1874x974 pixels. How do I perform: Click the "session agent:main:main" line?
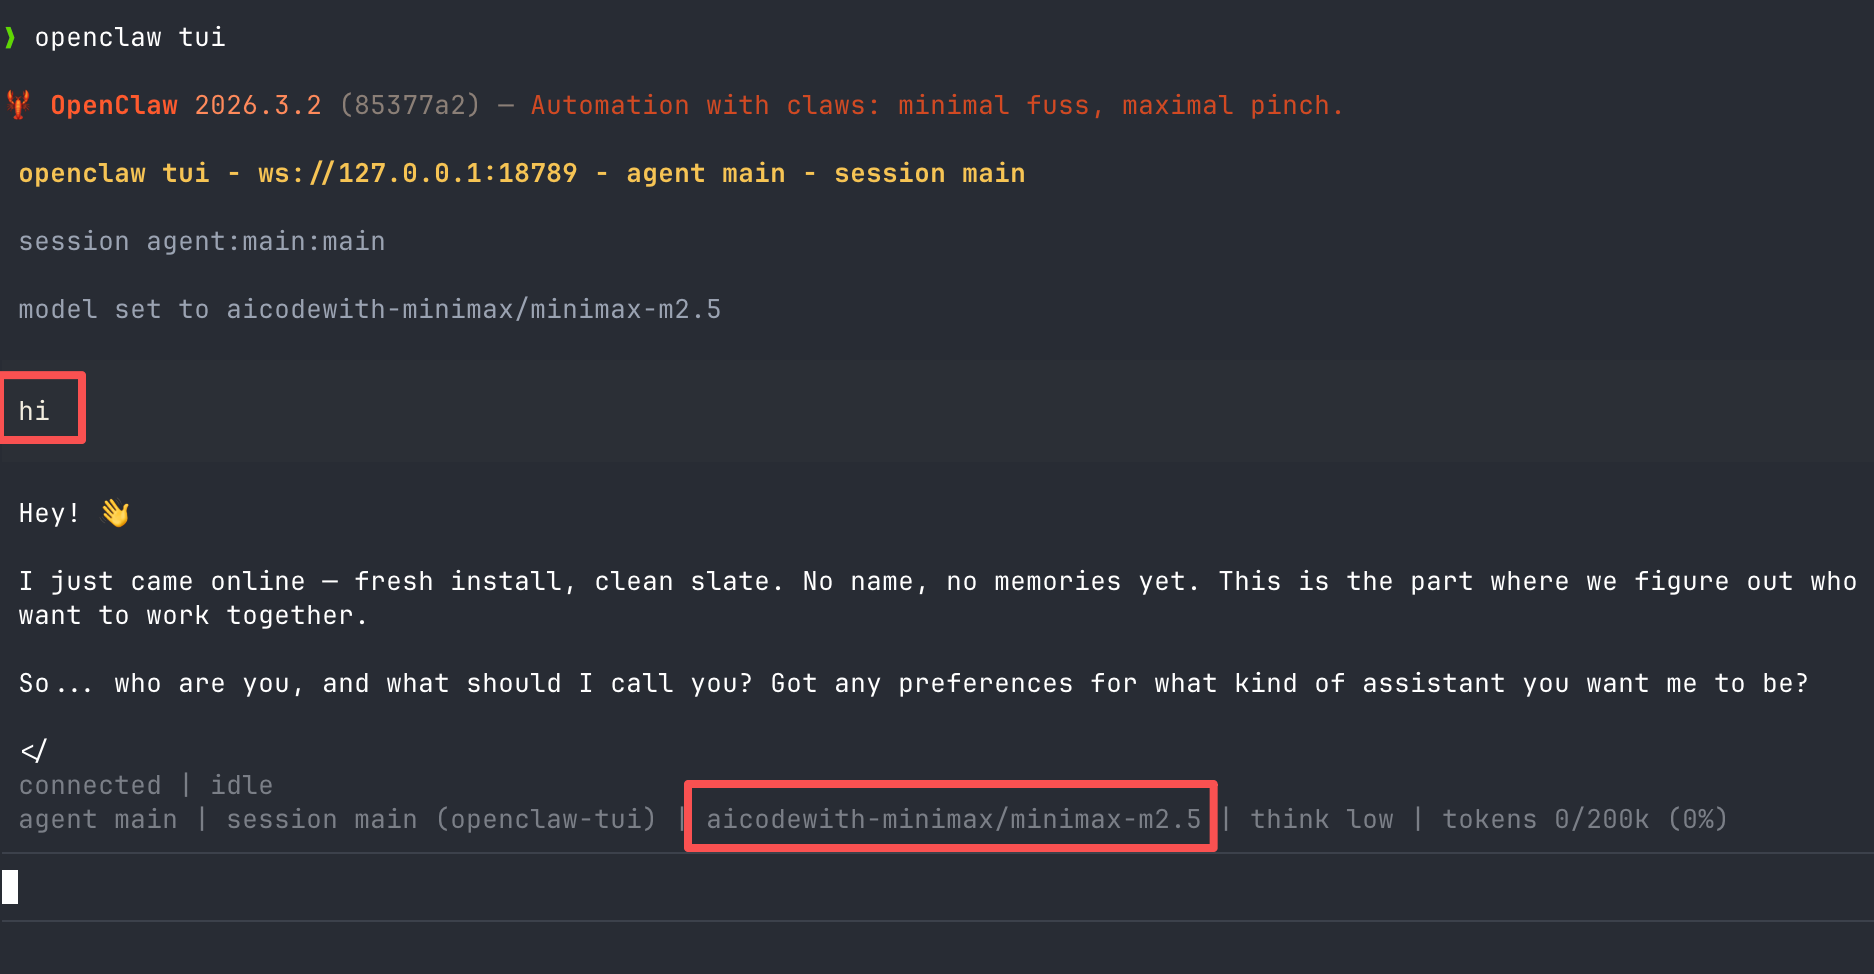coord(202,241)
